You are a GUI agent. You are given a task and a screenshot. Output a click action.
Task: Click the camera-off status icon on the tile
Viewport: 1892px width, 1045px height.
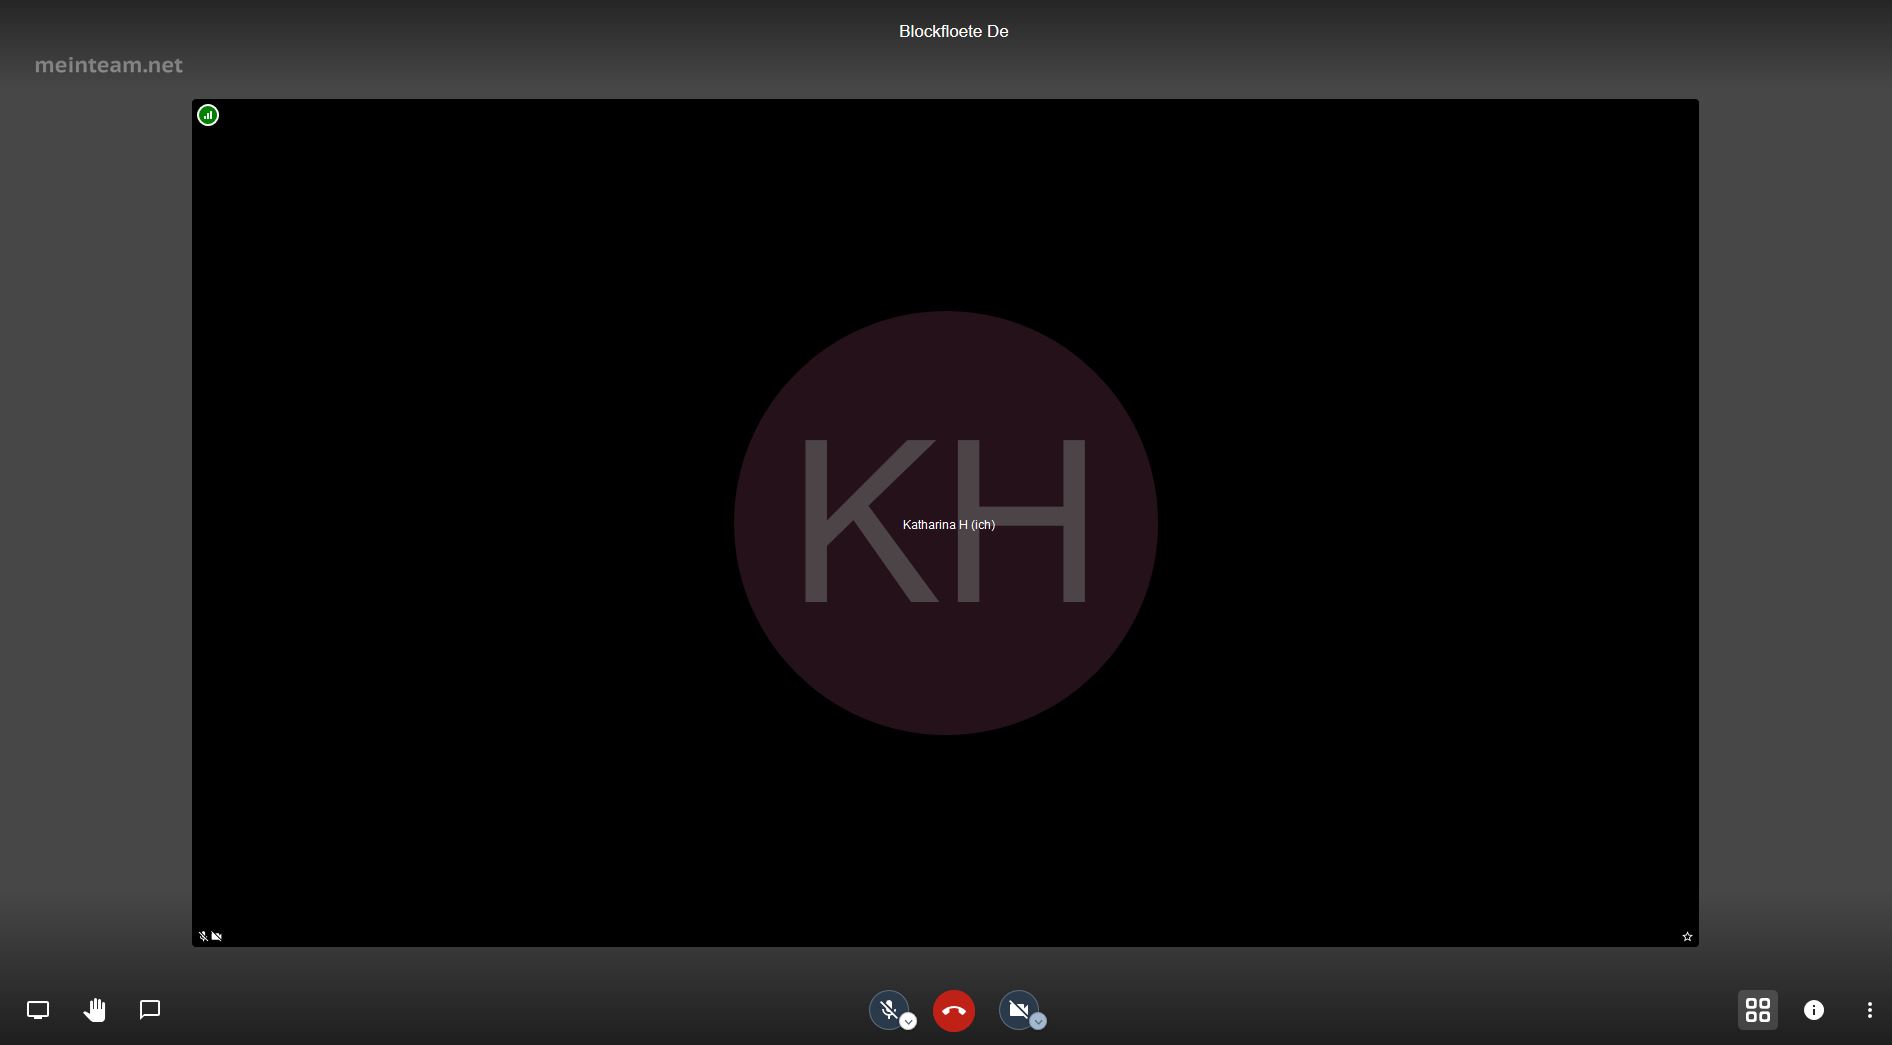tap(217, 937)
